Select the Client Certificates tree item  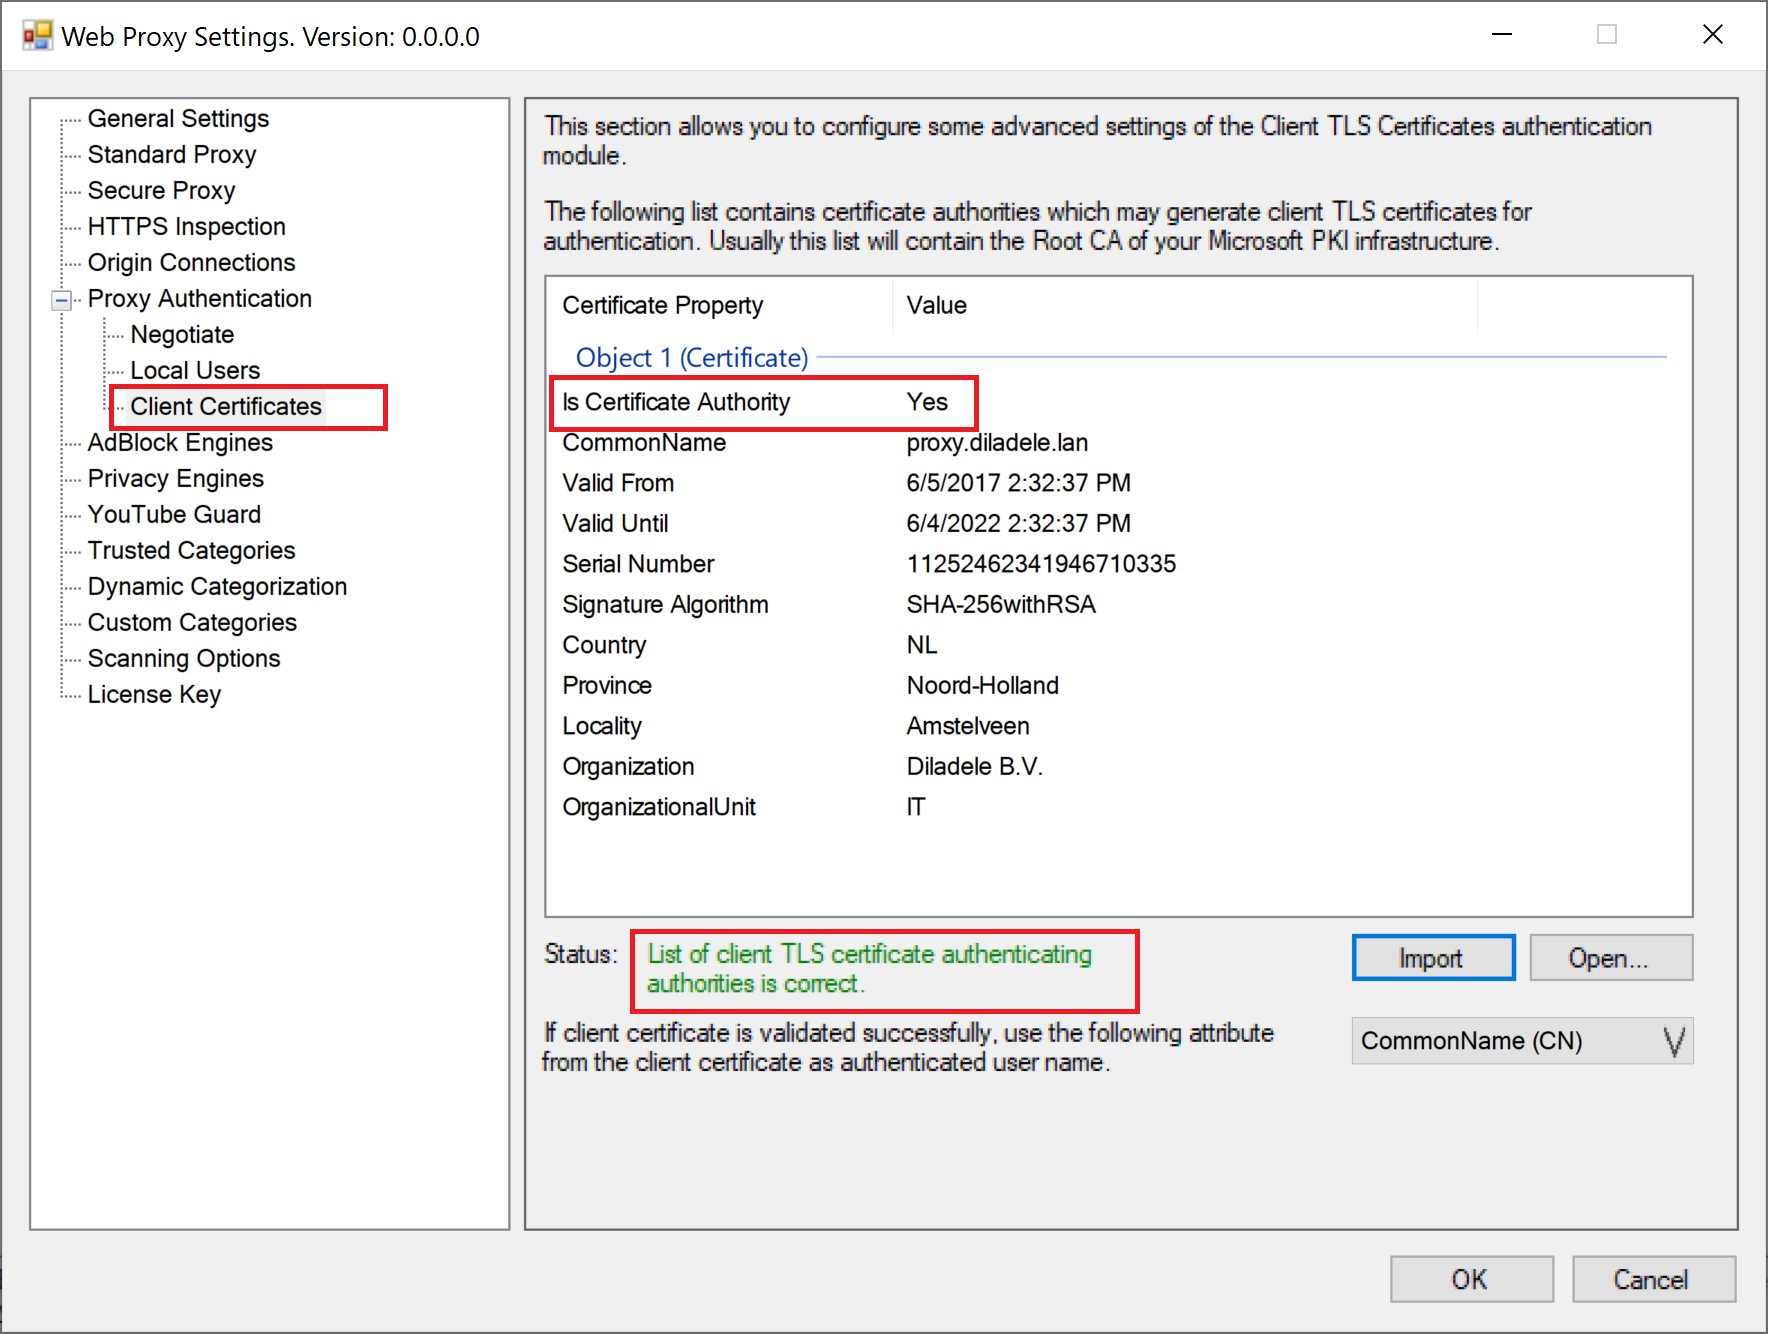[226, 407]
